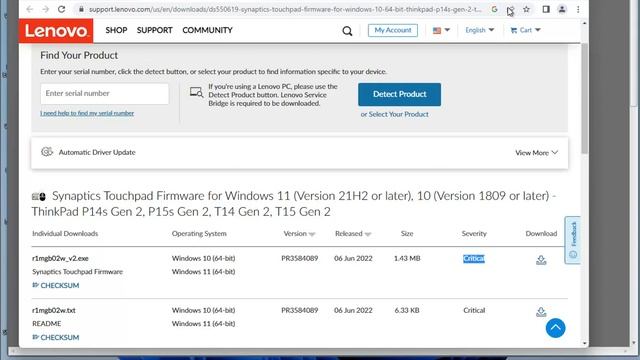Click the Synaptics Touchpad Firmware page title
This screenshot has height=360, width=640.
point(294,203)
